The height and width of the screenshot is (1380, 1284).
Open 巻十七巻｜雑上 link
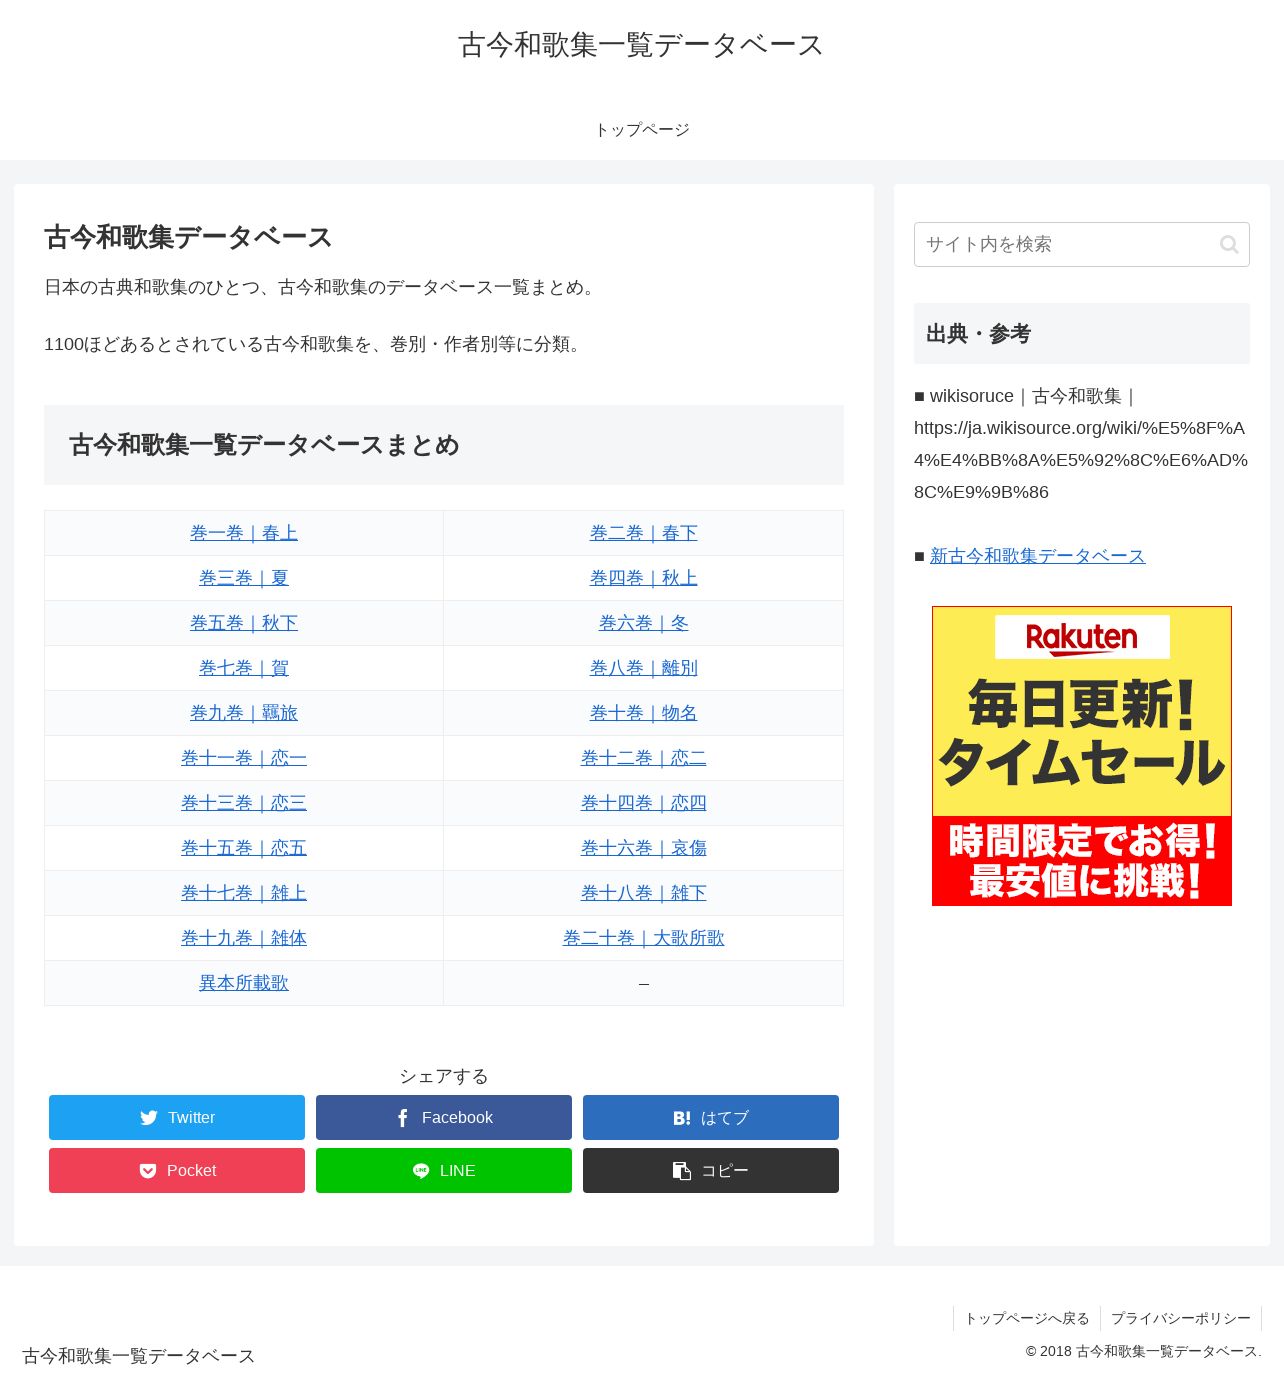coord(244,893)
